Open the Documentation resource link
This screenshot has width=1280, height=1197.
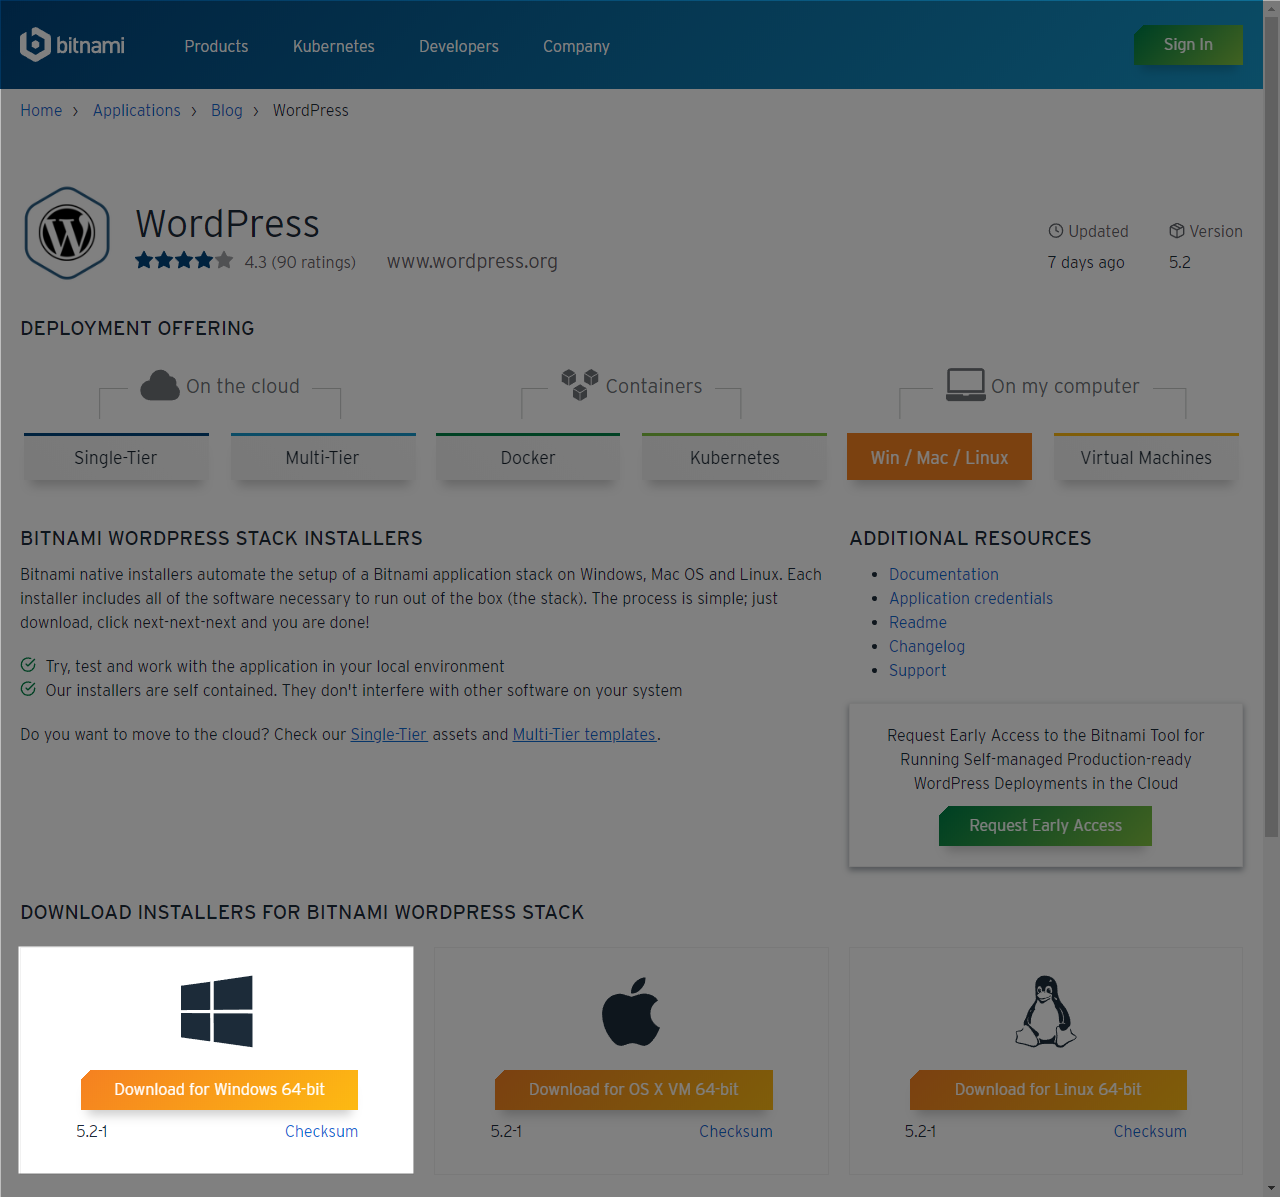(944, 574)
